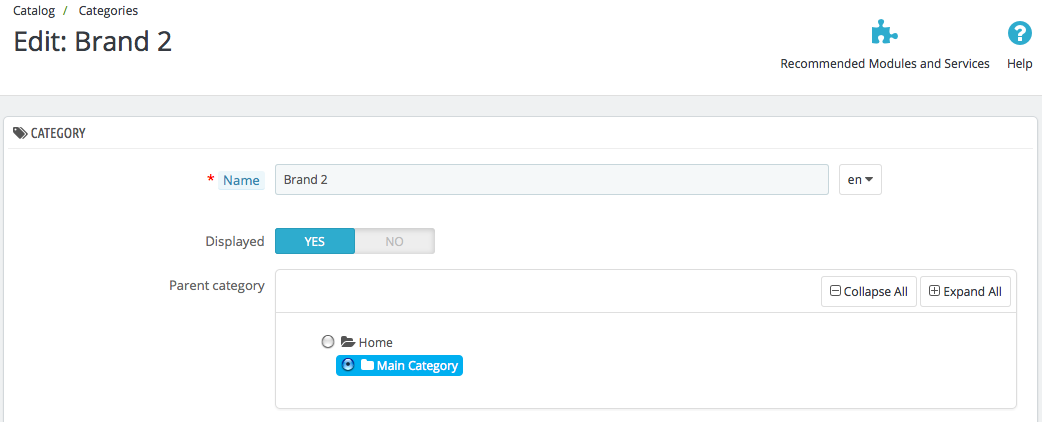This screenshot has width=1042, height=422.
Task: Open Recommended Modules and Services link
Action: (x=885, y=64)
